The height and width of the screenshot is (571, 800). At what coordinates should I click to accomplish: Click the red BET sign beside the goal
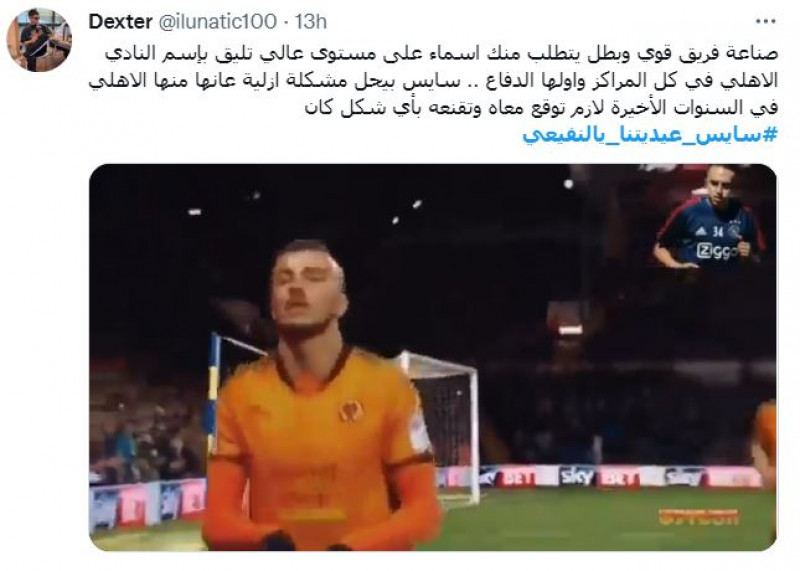click(x=516, y=478)
